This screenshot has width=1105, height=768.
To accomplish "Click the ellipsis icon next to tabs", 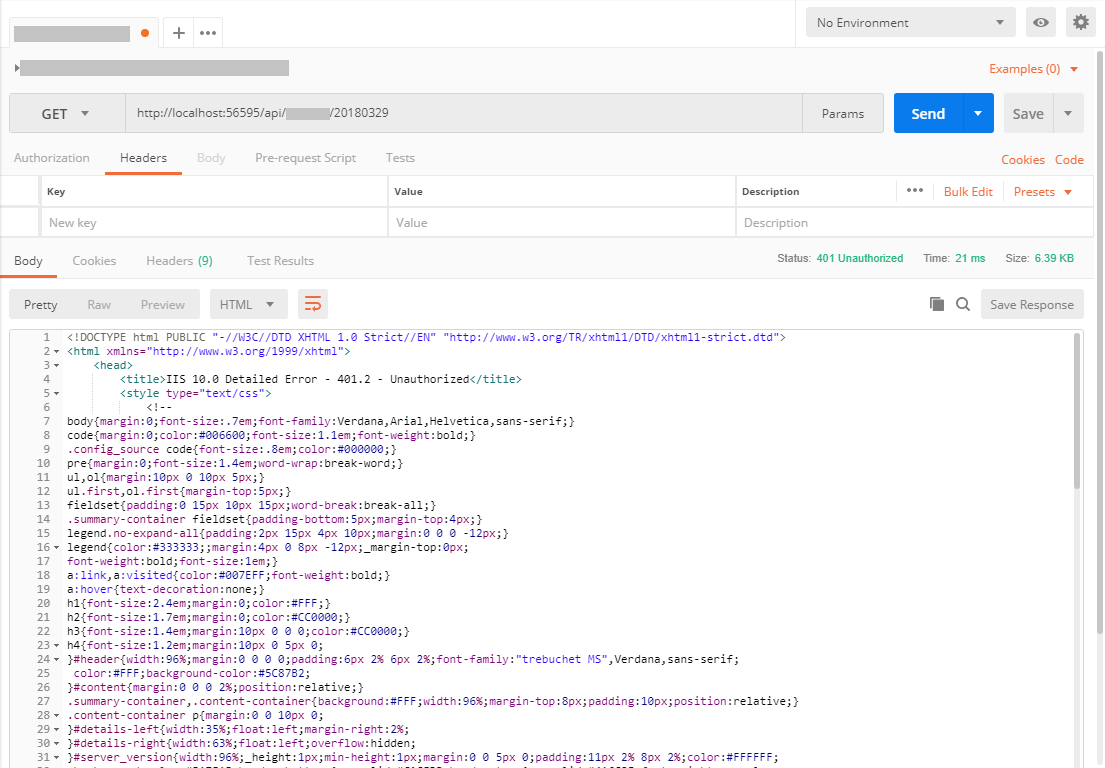I will [x=207, y=32].
